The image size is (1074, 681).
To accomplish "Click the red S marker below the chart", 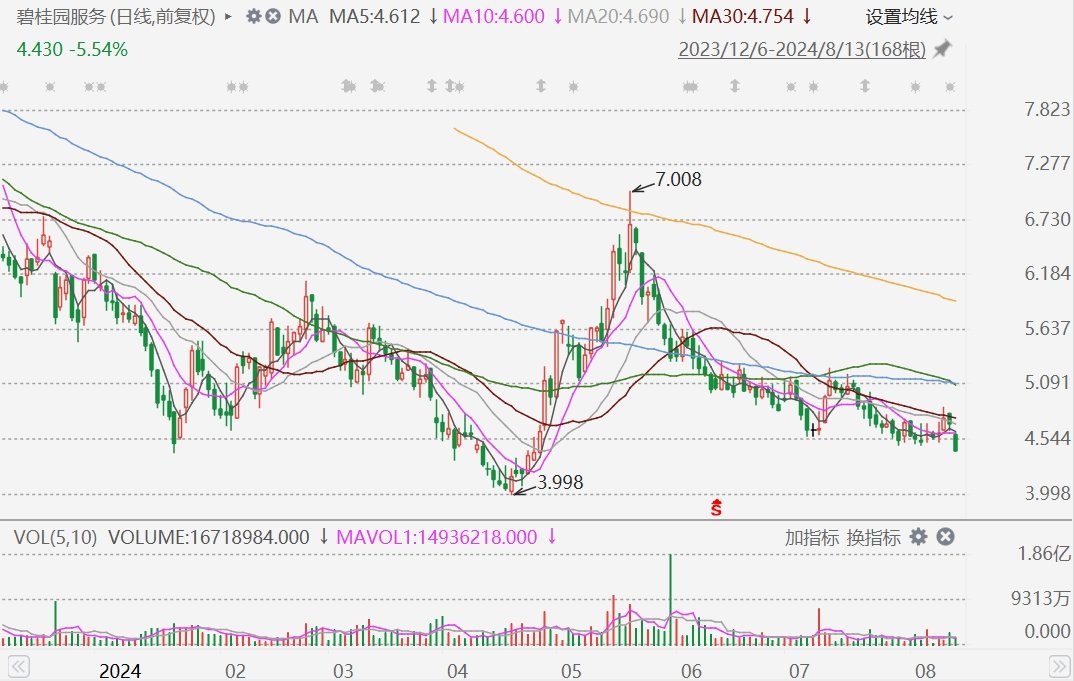I will (716, 508).
